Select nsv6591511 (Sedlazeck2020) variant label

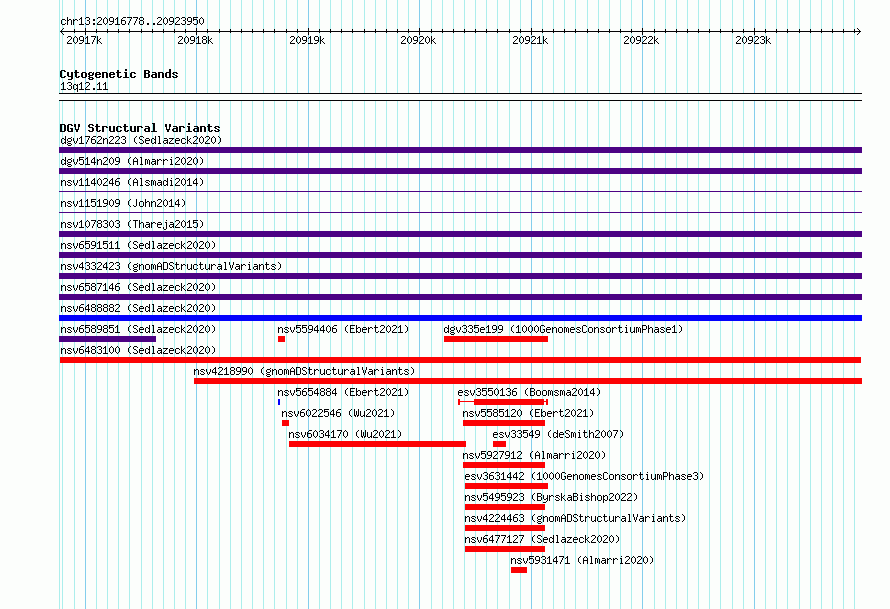138,245
